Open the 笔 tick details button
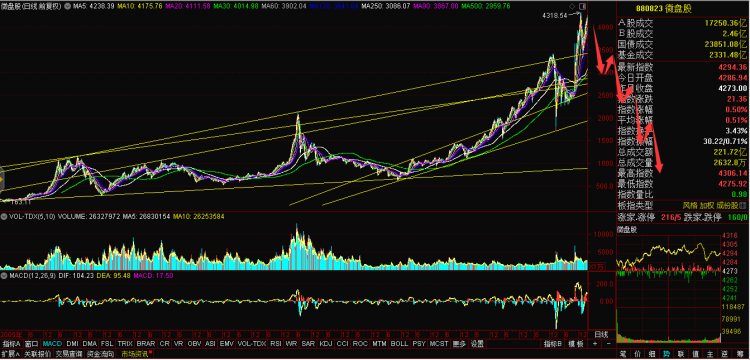750x360 pixels. (624, 354)
